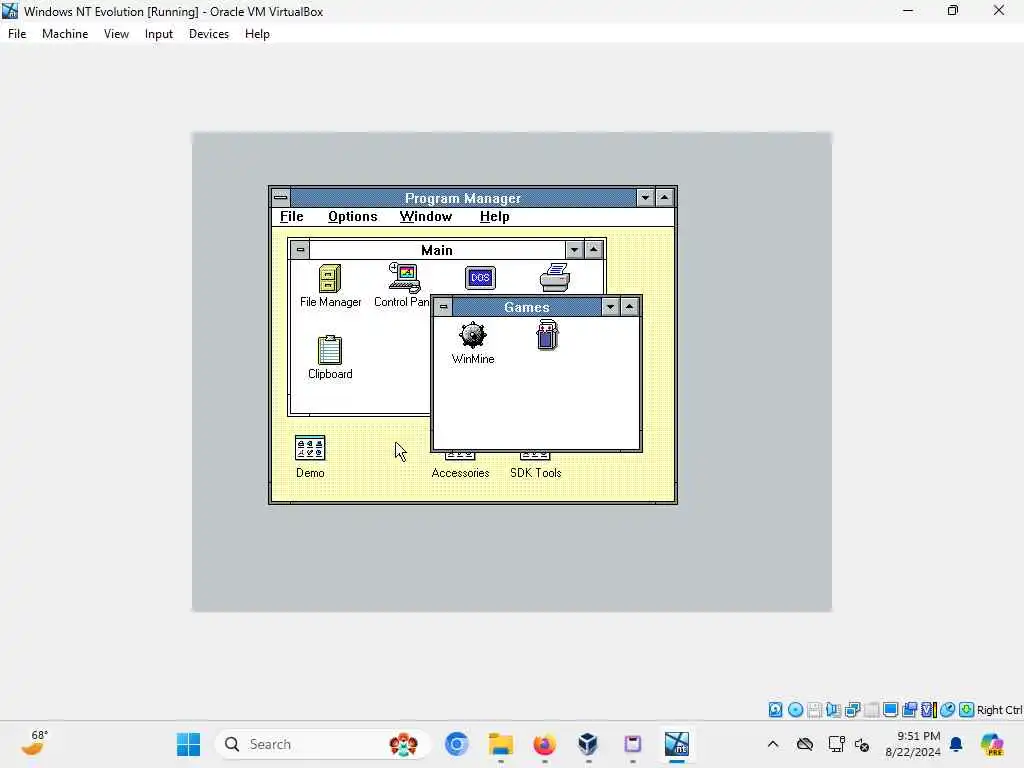Click the shared folders status icon
This screenshot has height=768, width=1024.
[909, 709]
